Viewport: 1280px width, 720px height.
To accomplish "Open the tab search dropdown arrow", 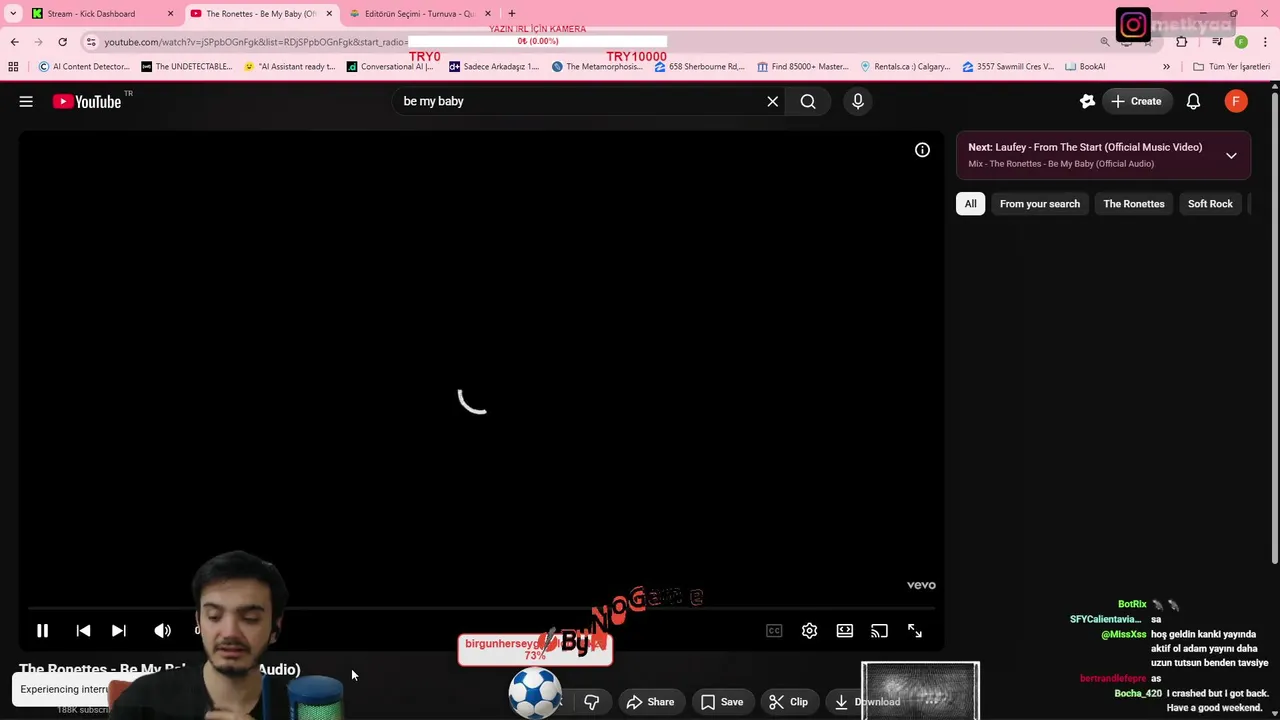I will [12, 14].
